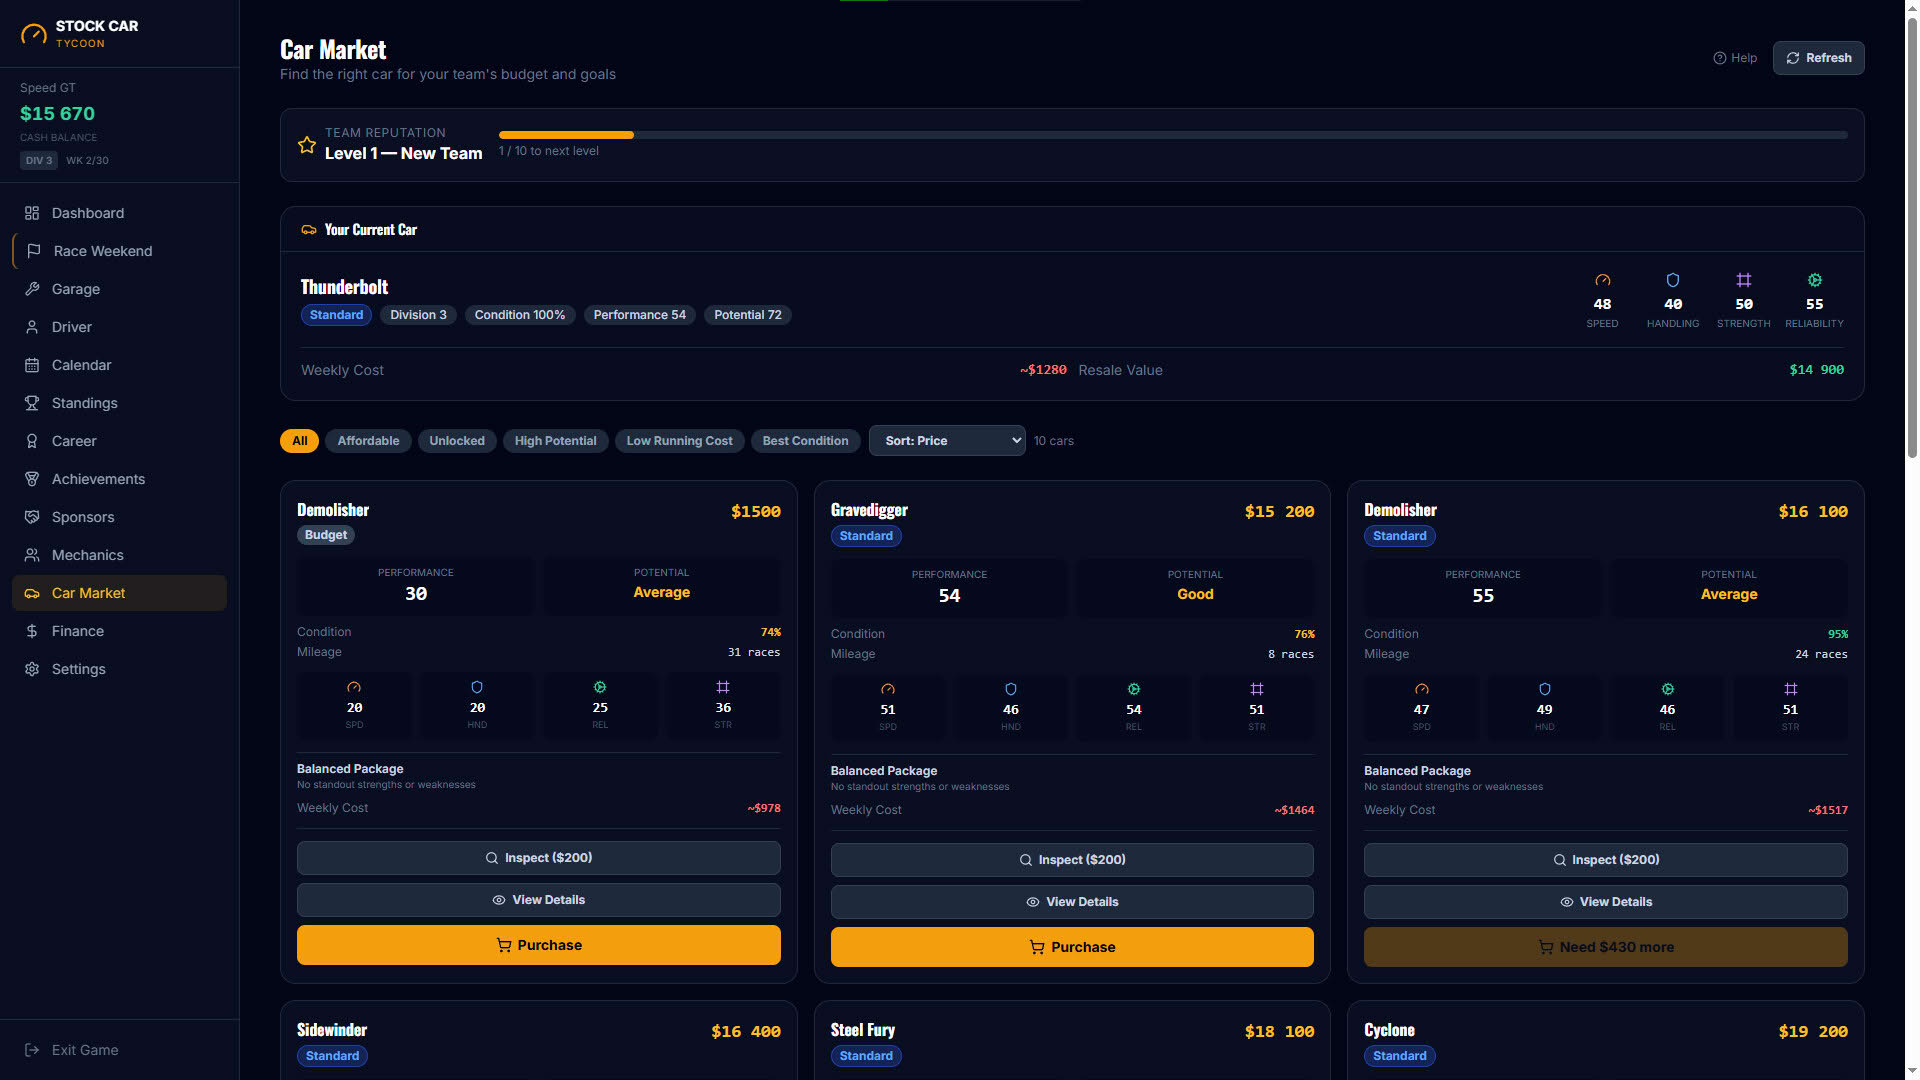Open Finance dollar sign icon
This screenshot has height=1080, width=1920.
(32, 631)
